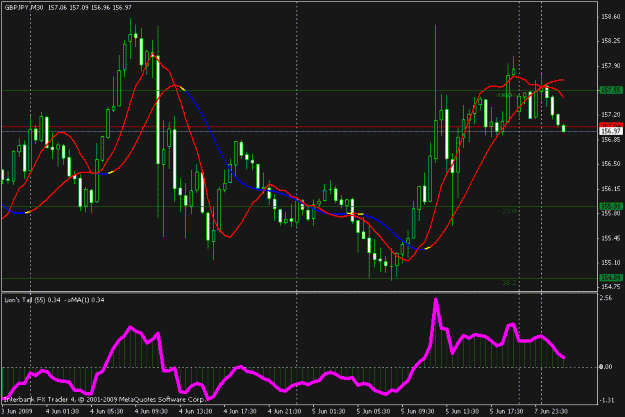This screenshot has width=625, height=417.
Task: Click the 23.6 Fibonacci level label
Action: click(x=508, y=211)
